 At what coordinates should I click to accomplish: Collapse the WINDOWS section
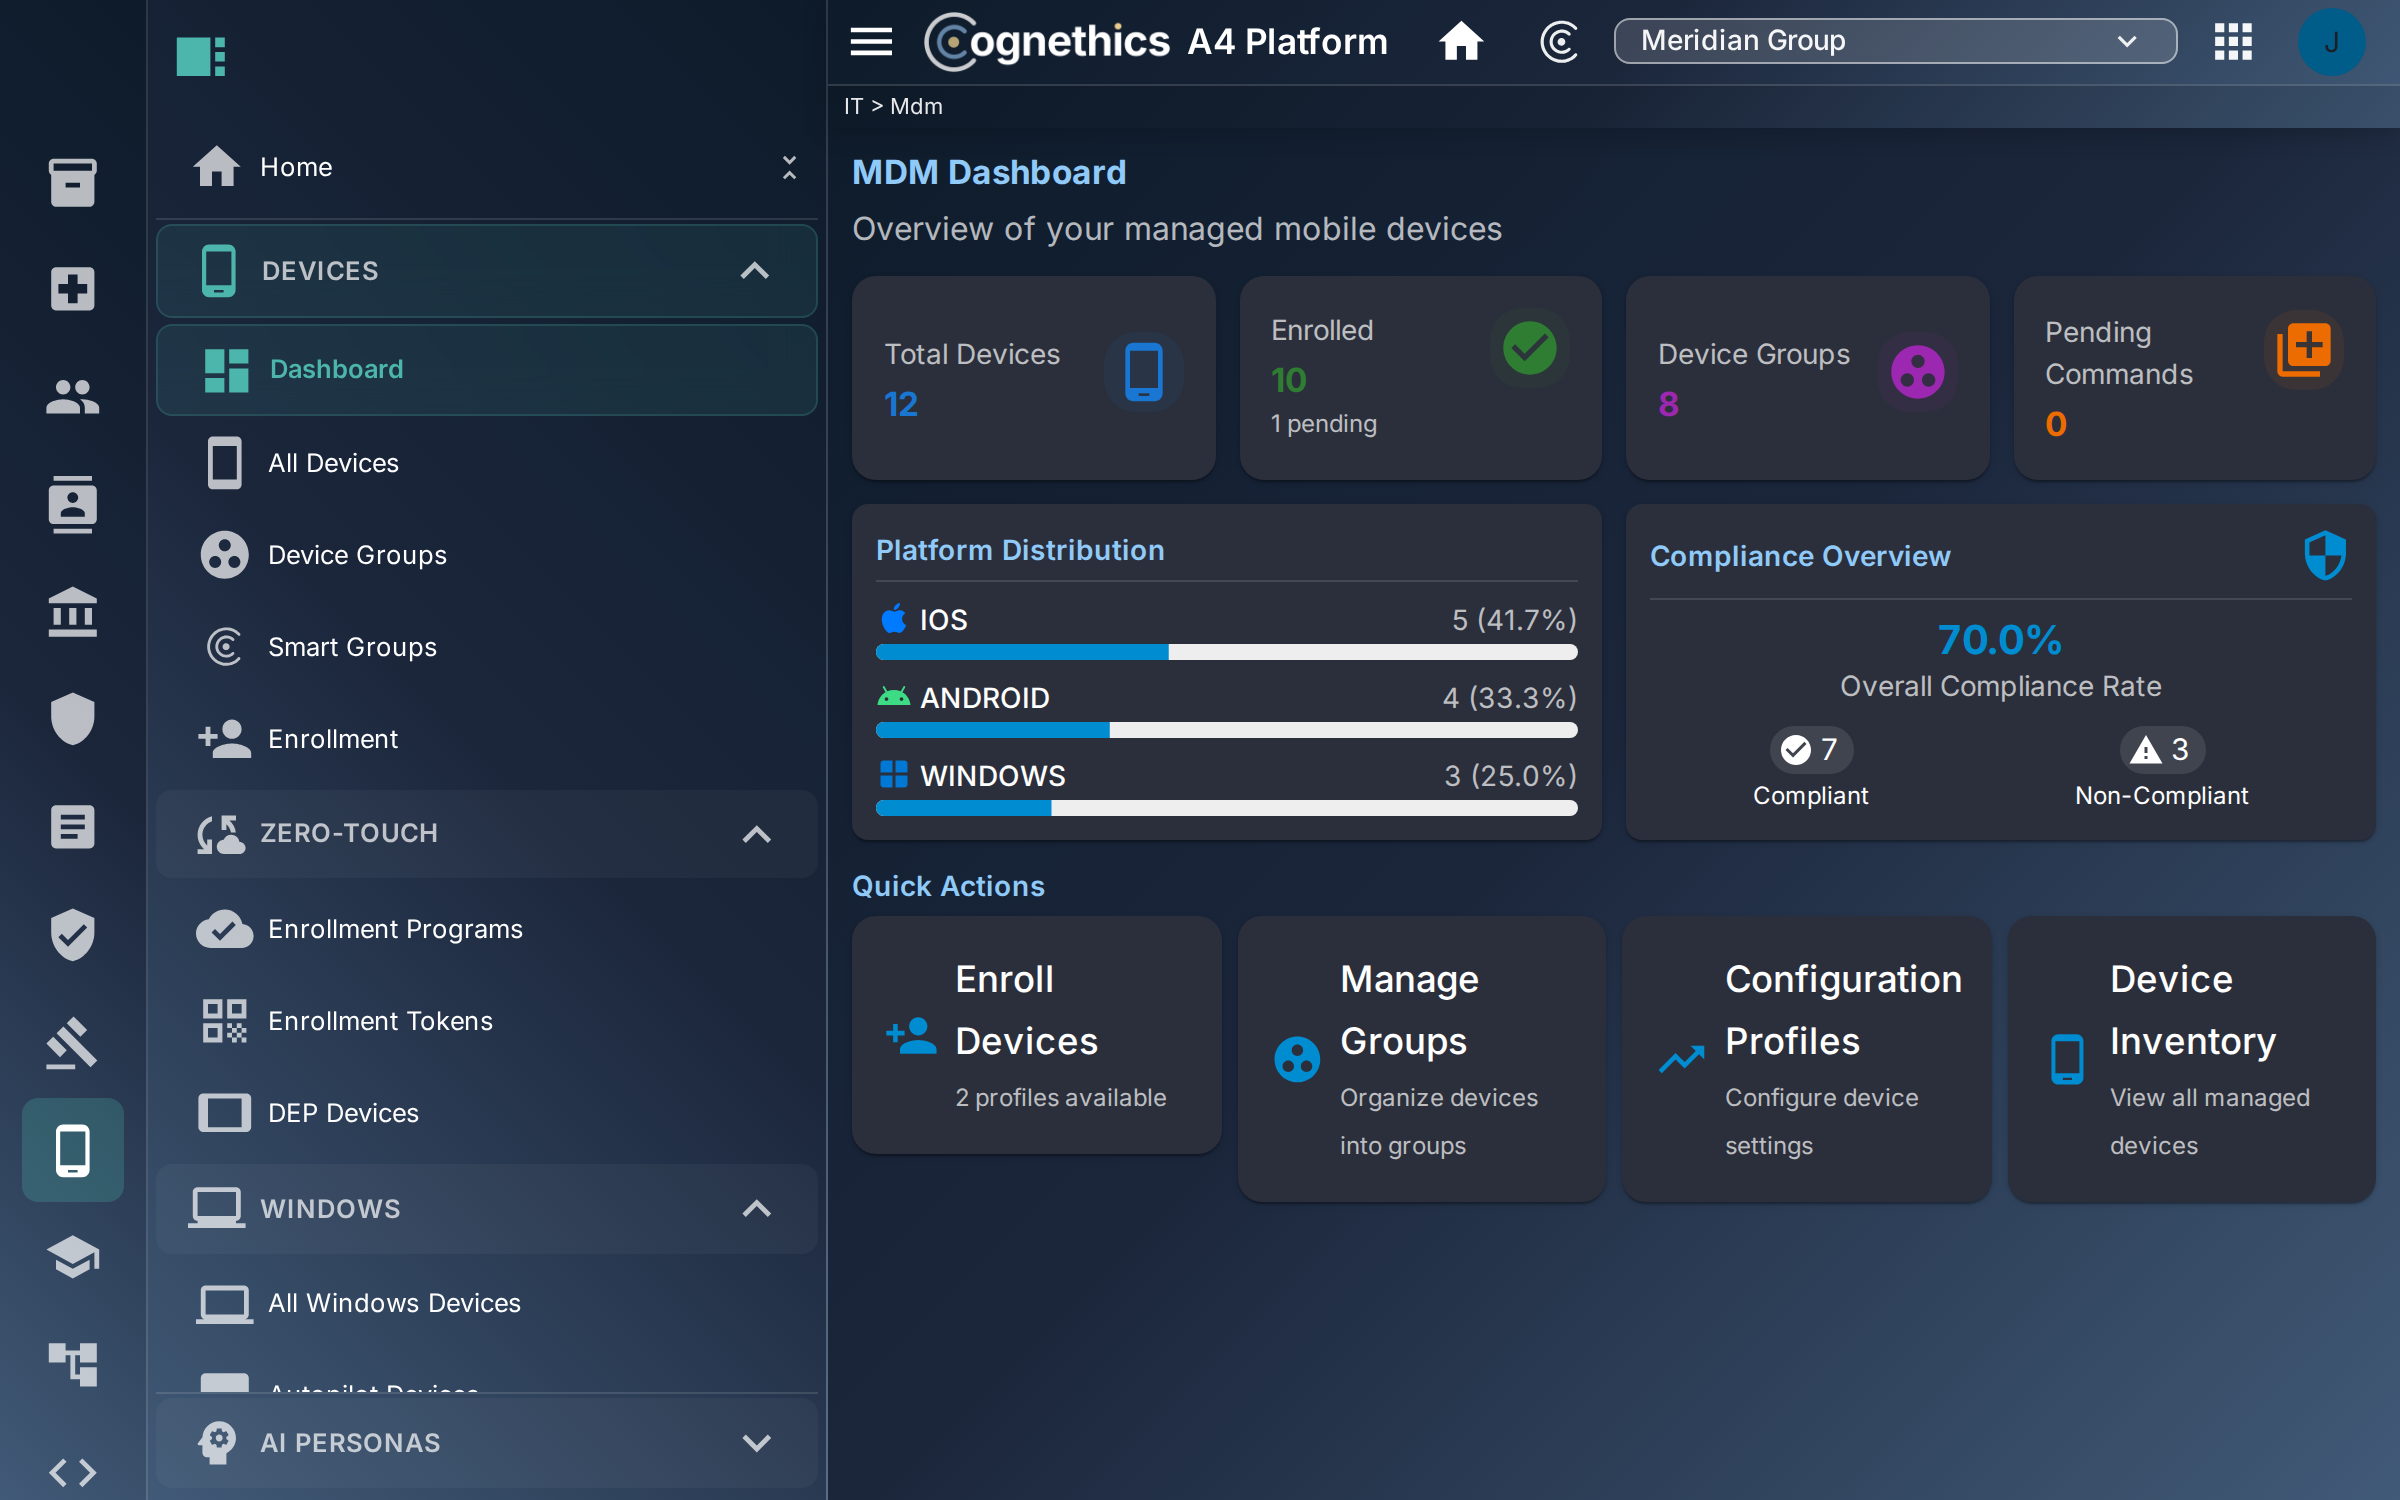pyautogui.click(x=487, y=1209)
